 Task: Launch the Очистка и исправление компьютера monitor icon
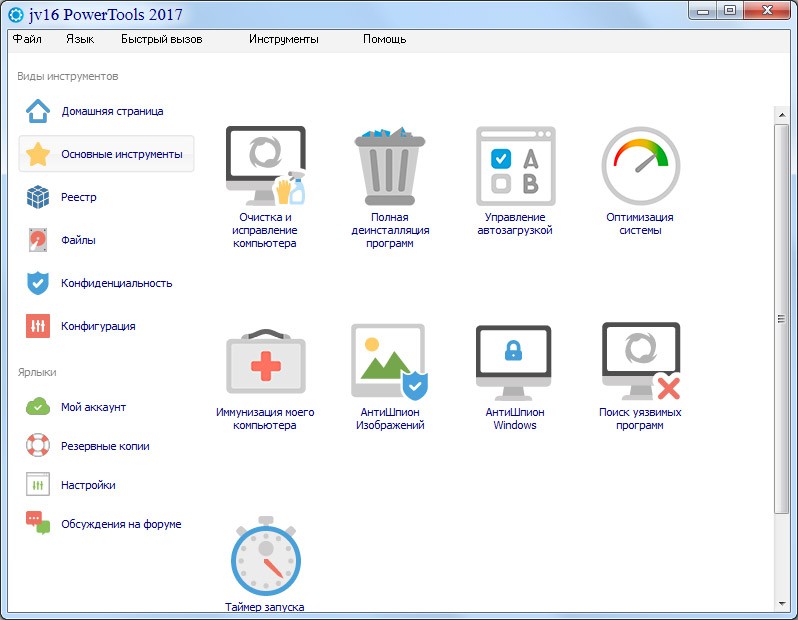coord(265,166)
